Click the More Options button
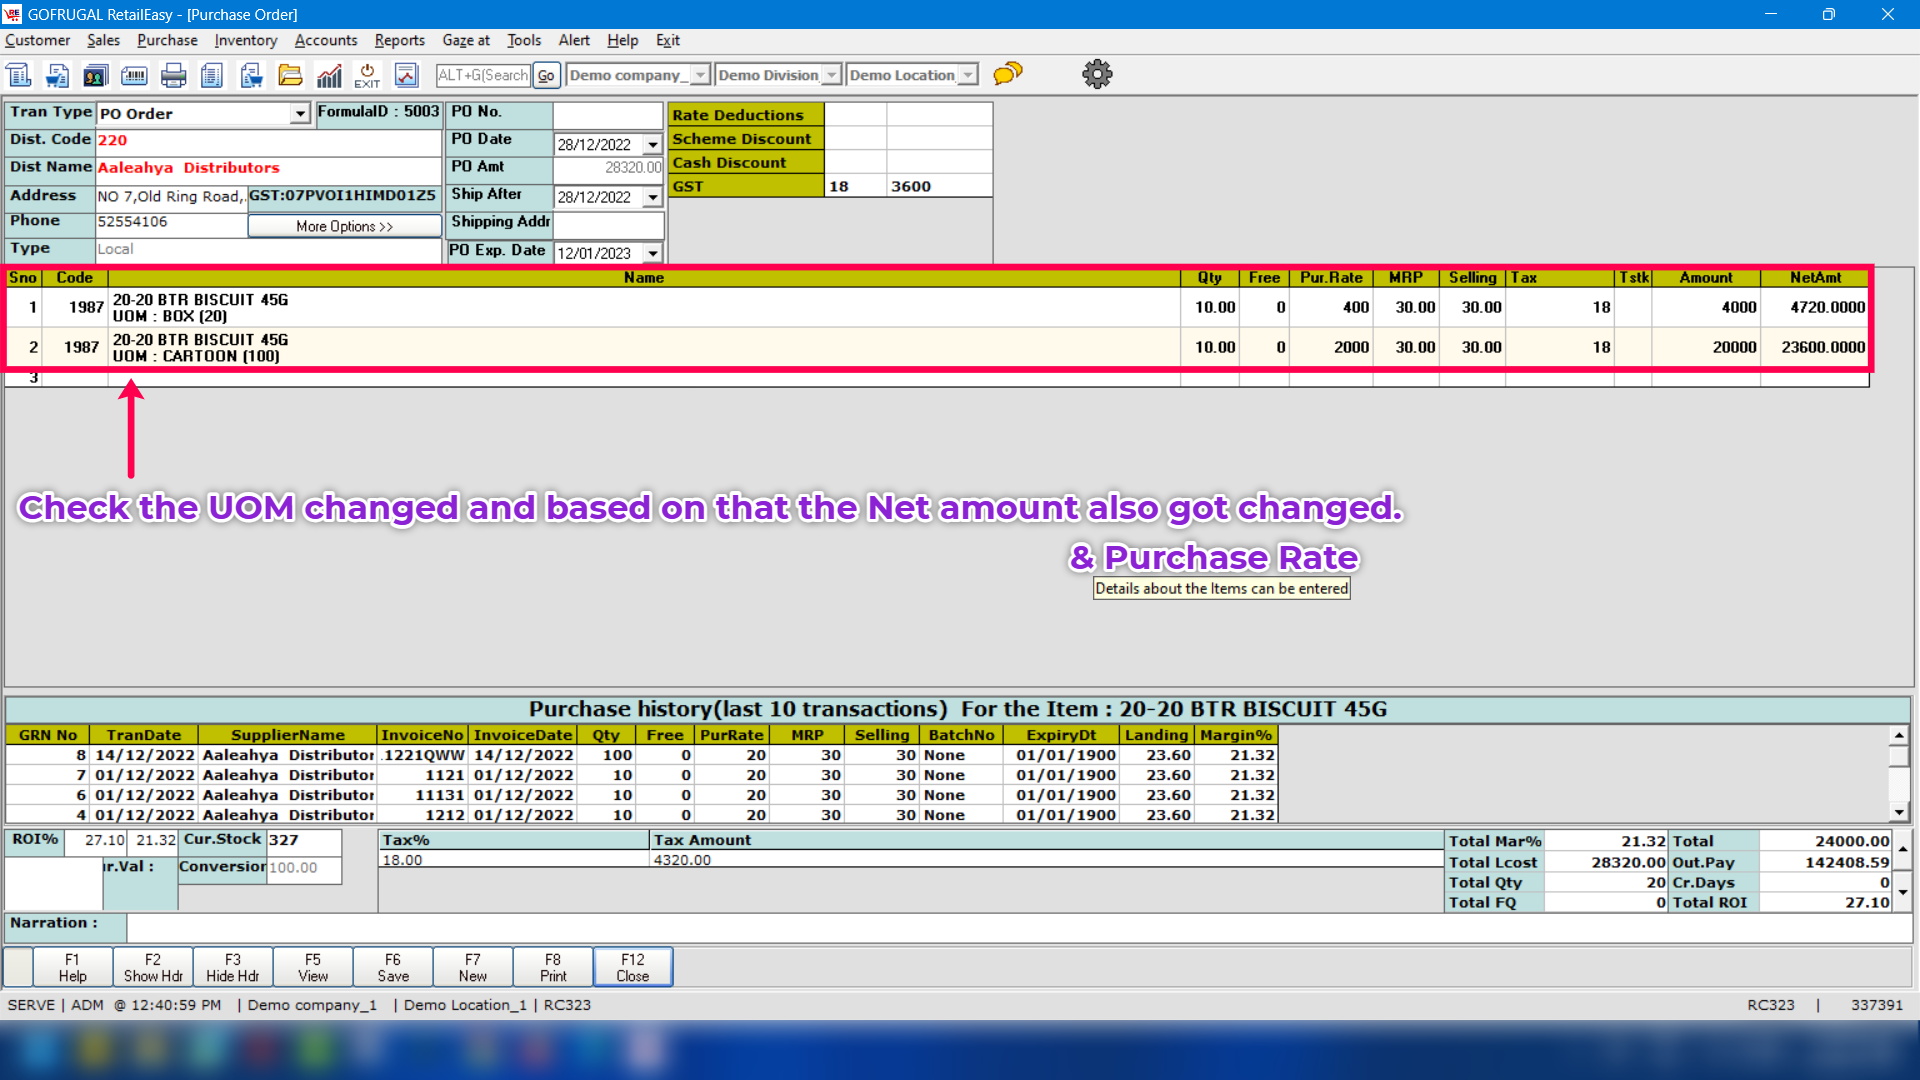 tap(344, 227)
